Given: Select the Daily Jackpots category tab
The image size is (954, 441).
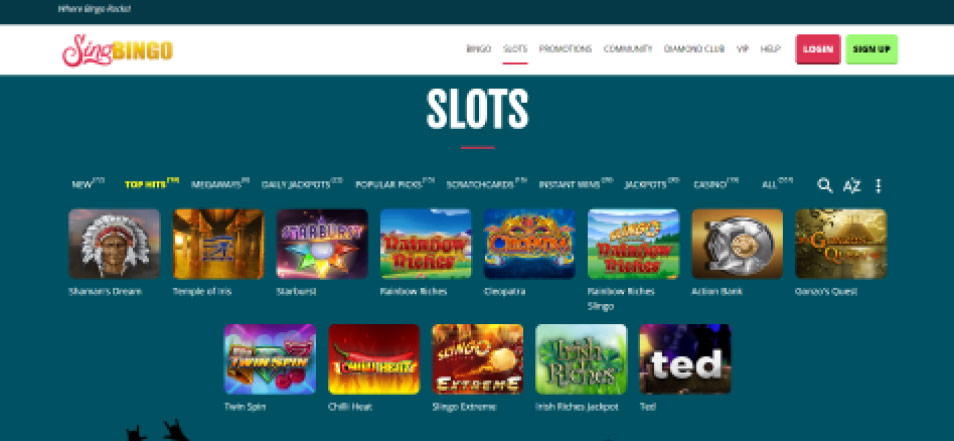Looking at the screenshot, I should tap(302, 184).
